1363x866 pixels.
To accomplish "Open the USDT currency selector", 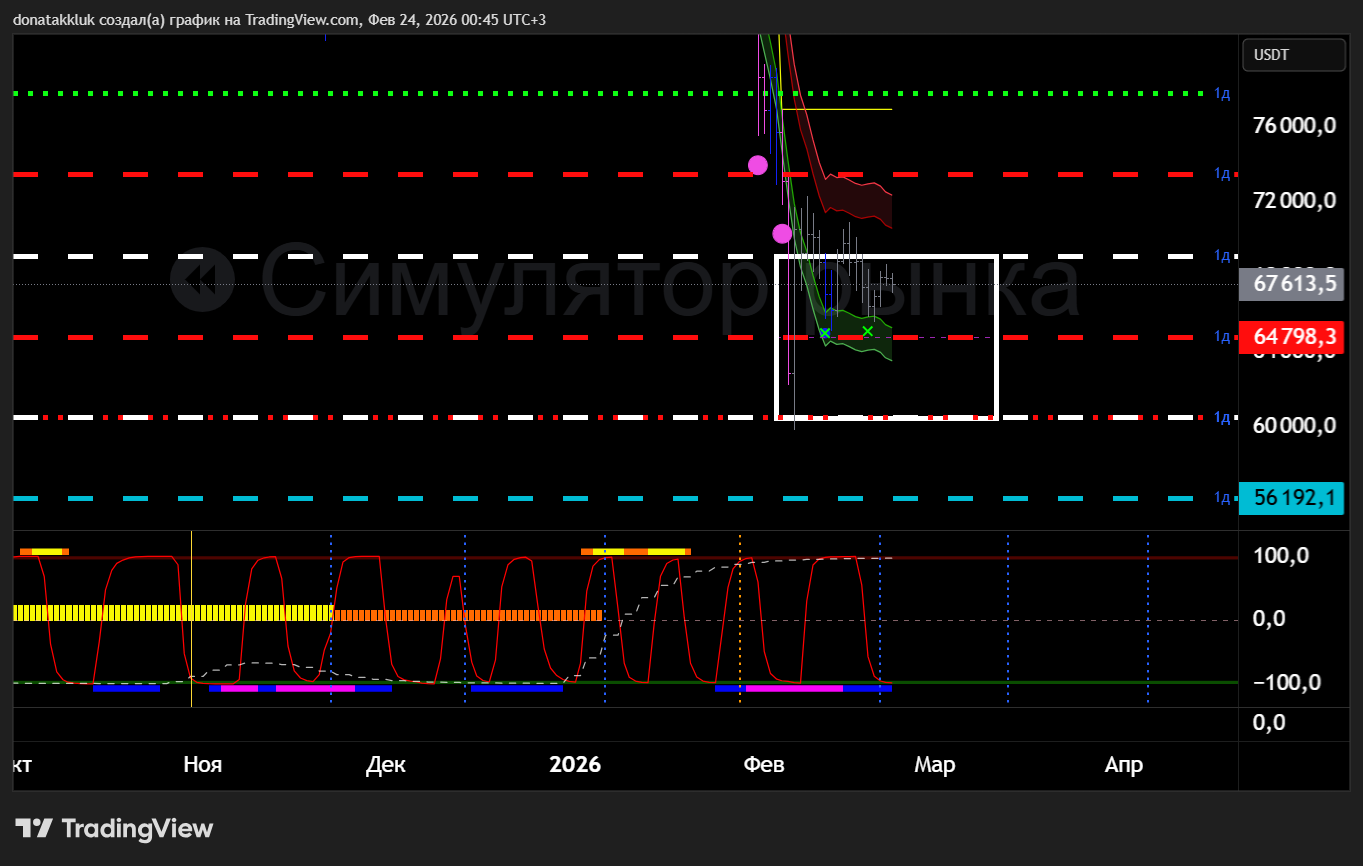I will click(x=1293, y=56).
